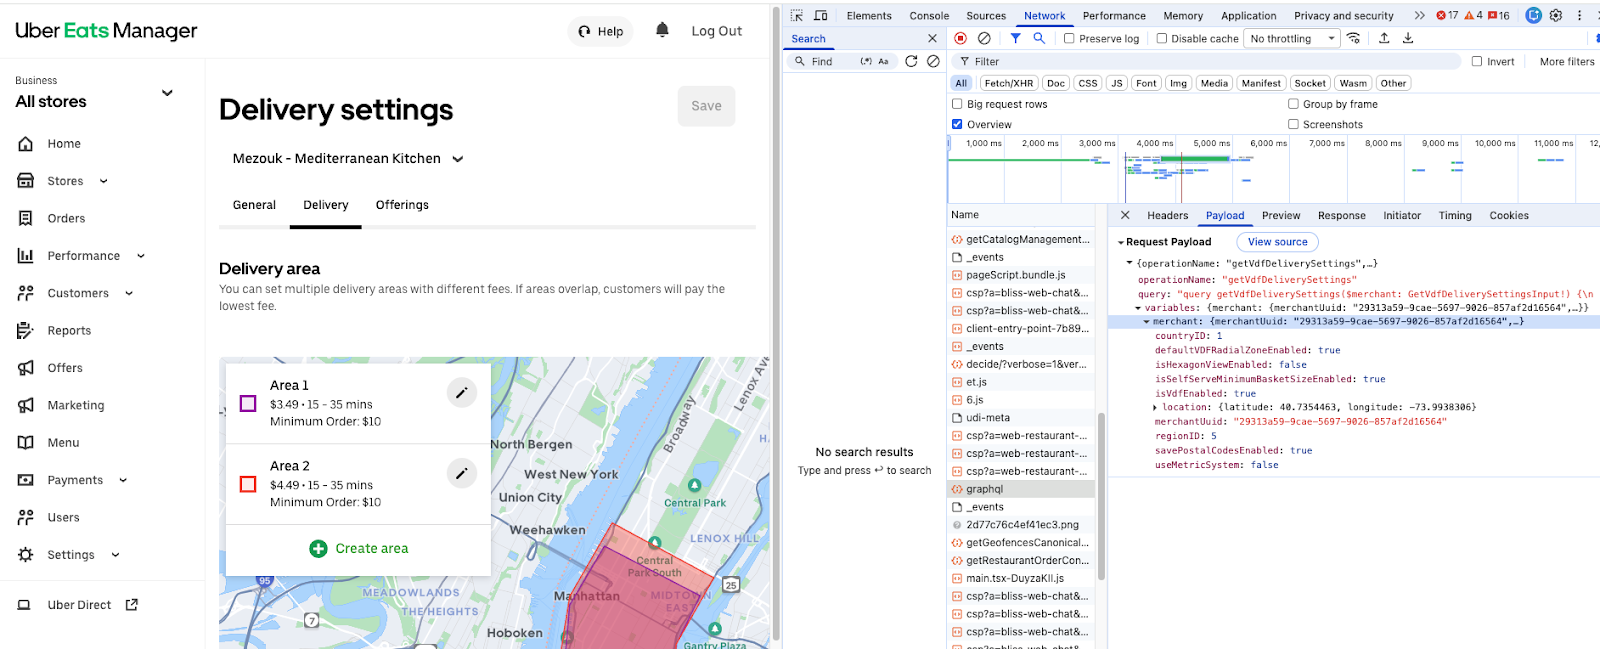The height and width of the screenshot is (649, 1600).
Task: Click the red Area 2 color swatch
Action: click(x=248, y=484)
